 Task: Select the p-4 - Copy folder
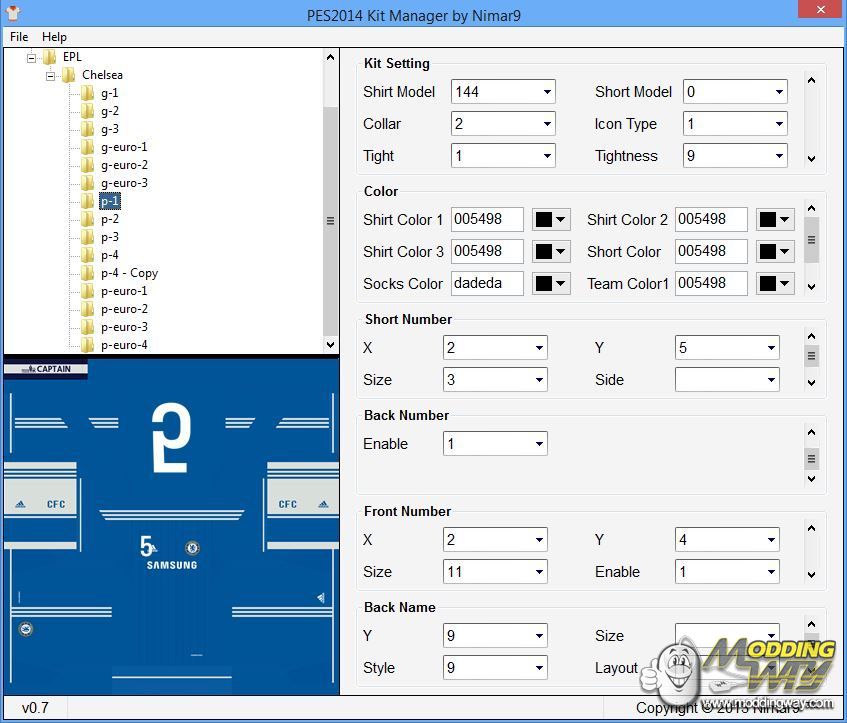129,273
